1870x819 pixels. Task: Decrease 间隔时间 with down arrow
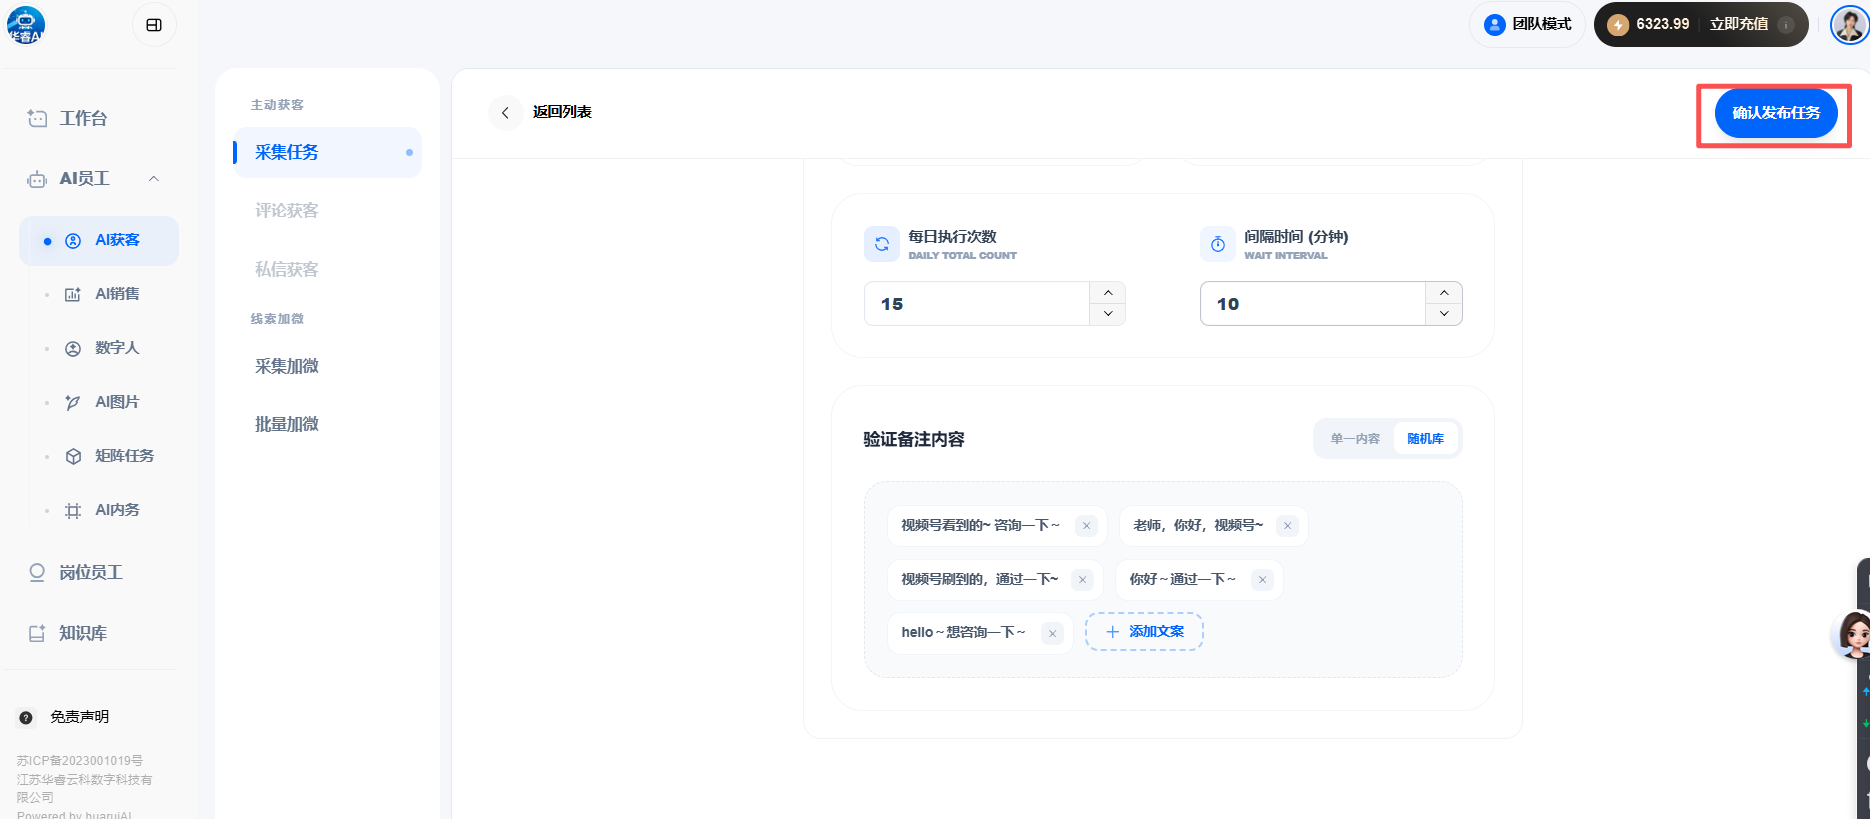[1443, 314]
